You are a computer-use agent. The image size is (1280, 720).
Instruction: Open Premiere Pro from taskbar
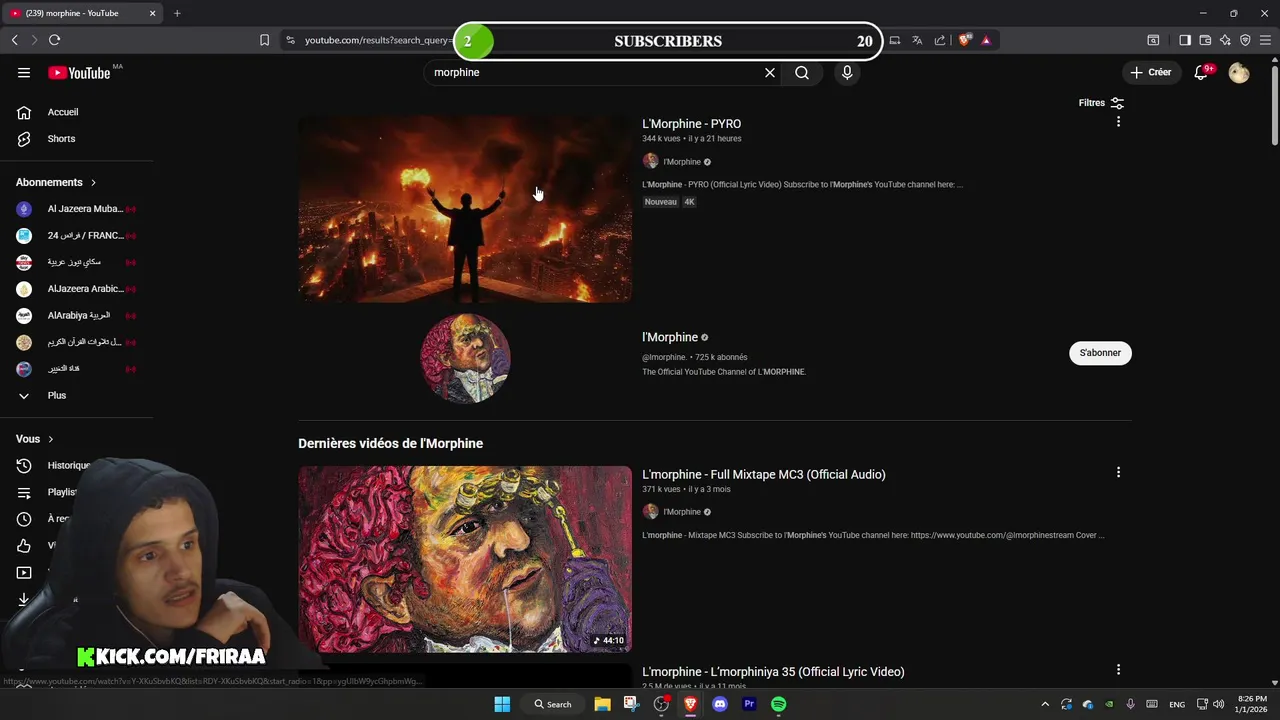point(749,704)
